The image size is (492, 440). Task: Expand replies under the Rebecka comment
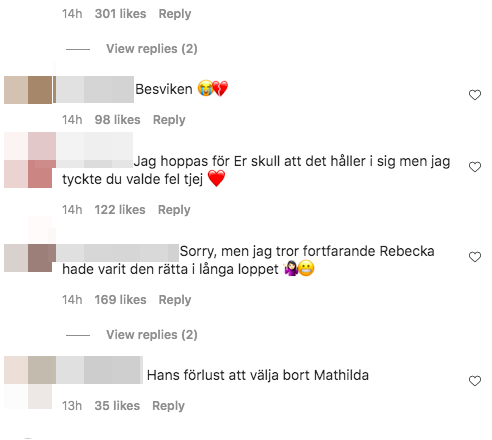[152, 335]
